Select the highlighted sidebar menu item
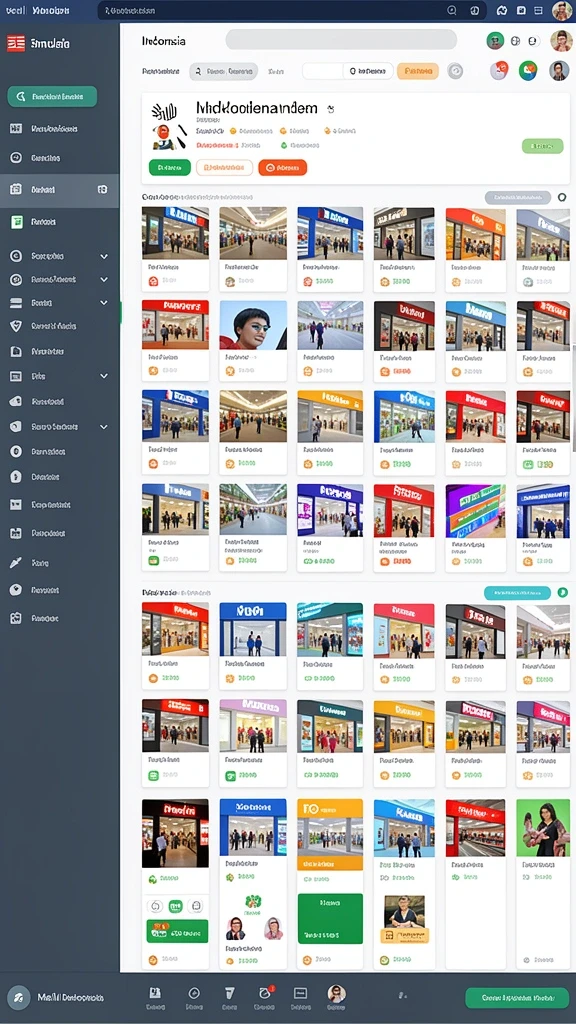The height and width of the screenshot is (1024, 576). click(x=59, y=190)
